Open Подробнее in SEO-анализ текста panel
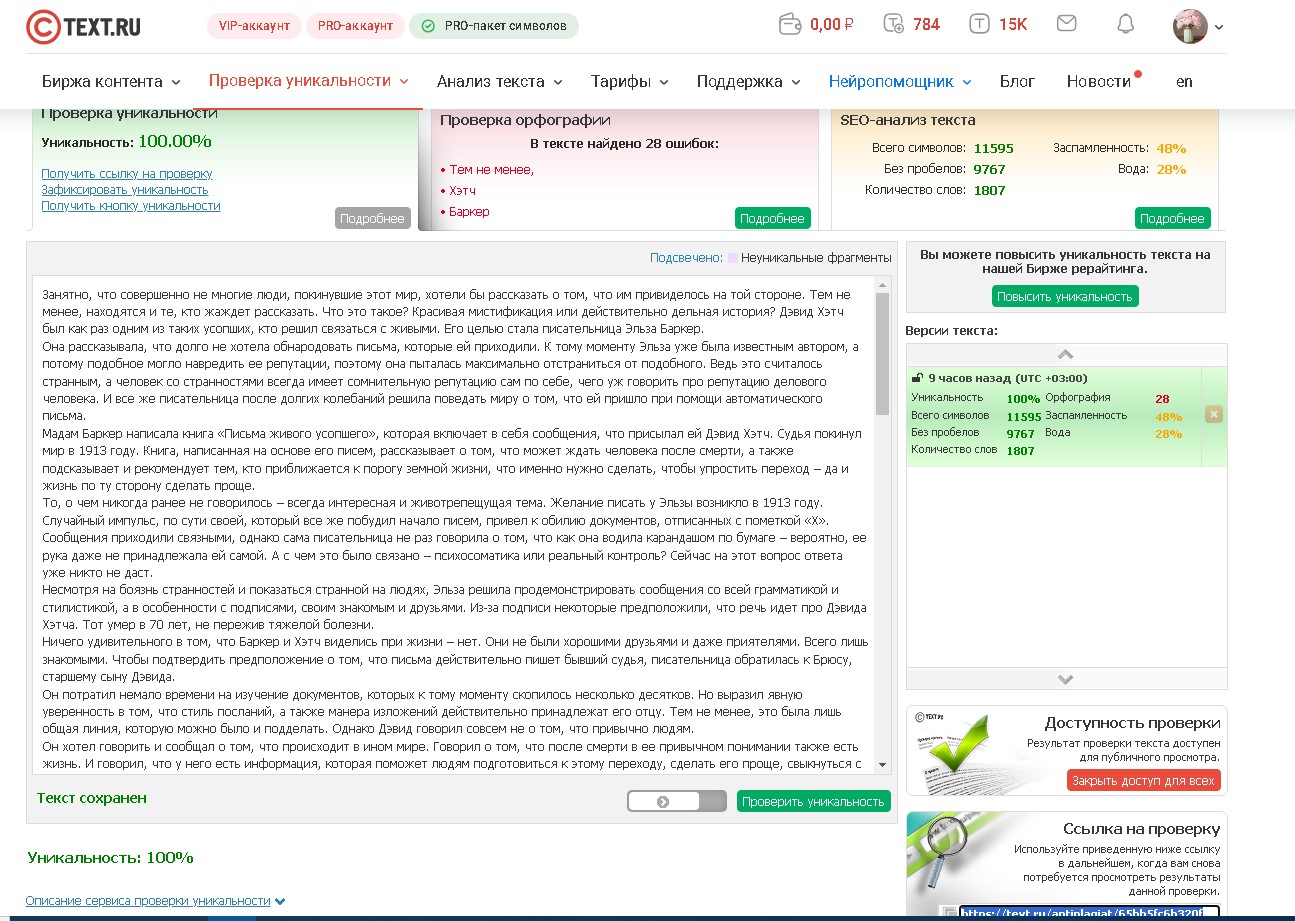Viewport: 1295px width, 921px height. (1172, 218)
